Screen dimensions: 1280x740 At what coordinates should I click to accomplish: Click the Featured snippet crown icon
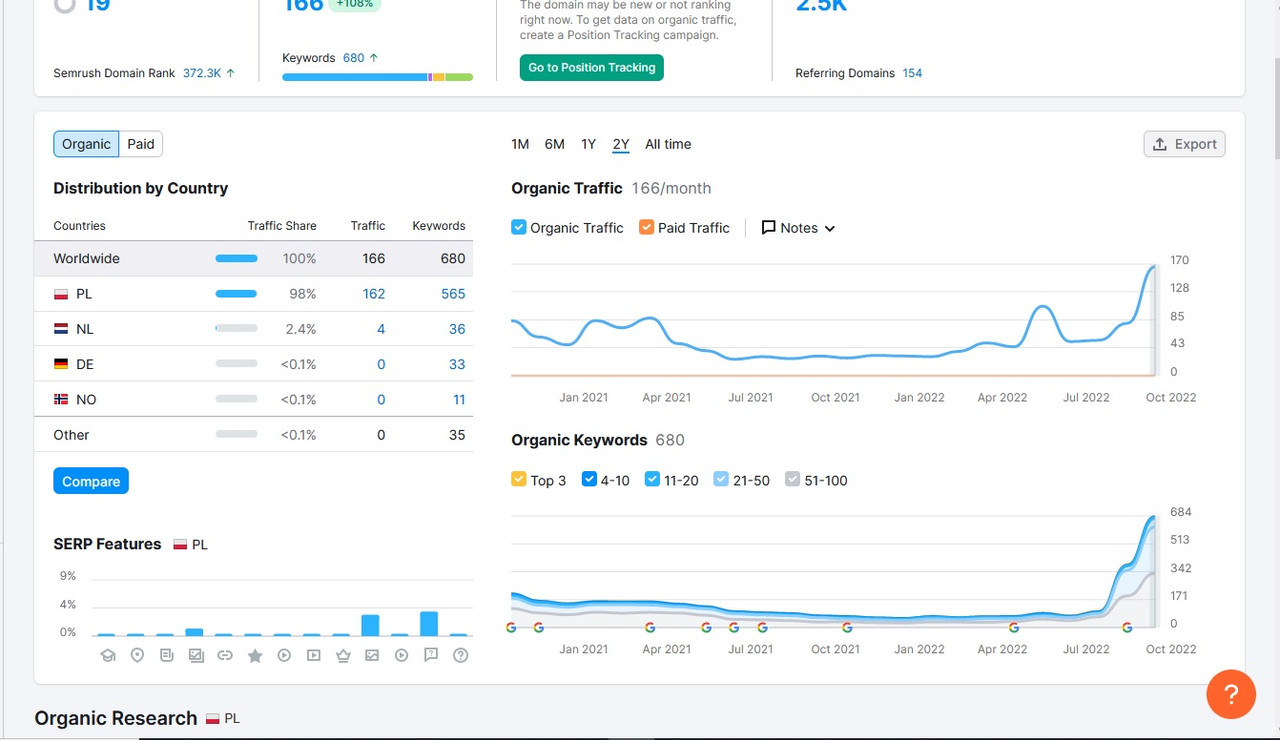pos(343,656)
